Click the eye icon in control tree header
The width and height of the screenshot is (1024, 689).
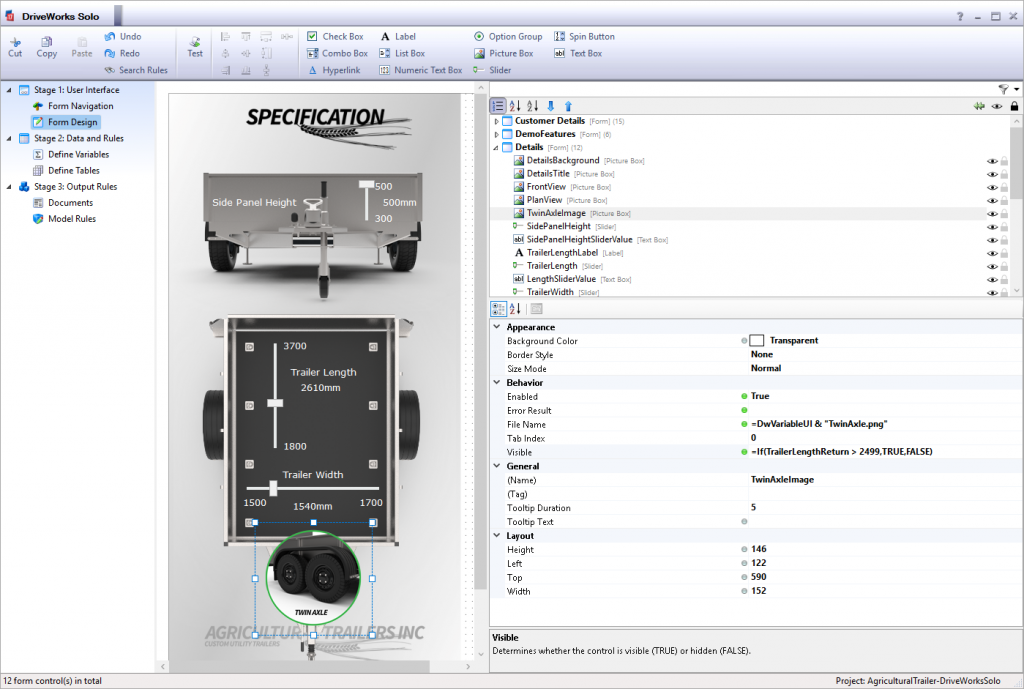click(997, 106)
